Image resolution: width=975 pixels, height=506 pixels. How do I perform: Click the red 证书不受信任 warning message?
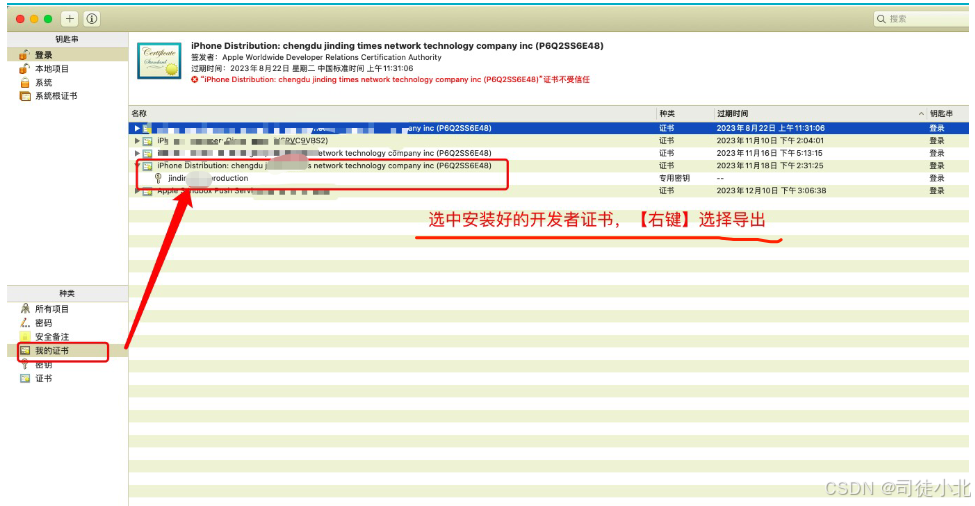[395, 80]
